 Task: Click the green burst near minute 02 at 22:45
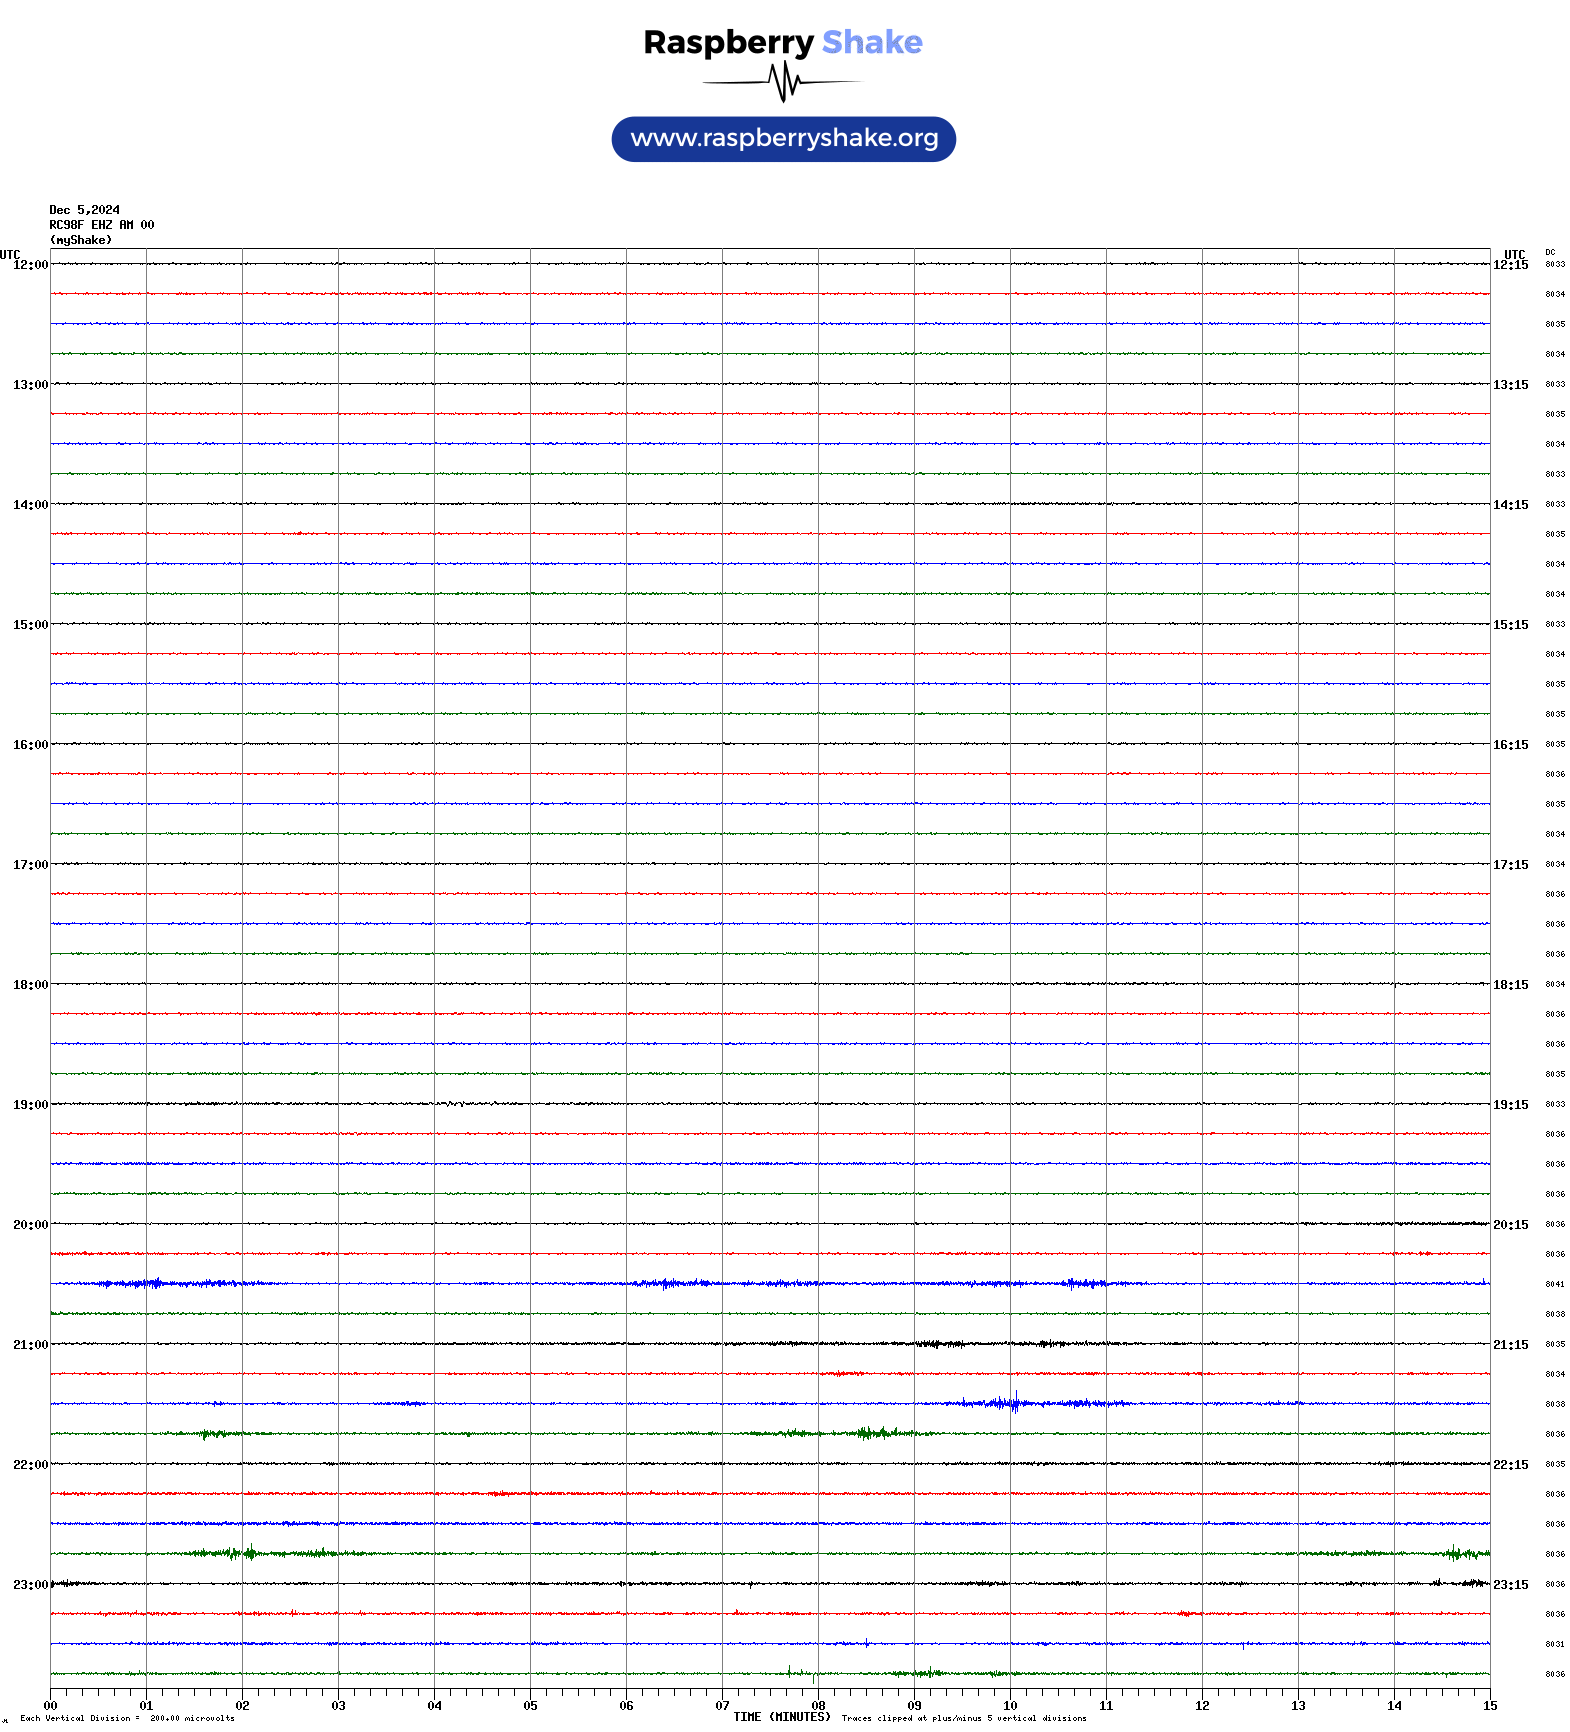point(245,1553)
